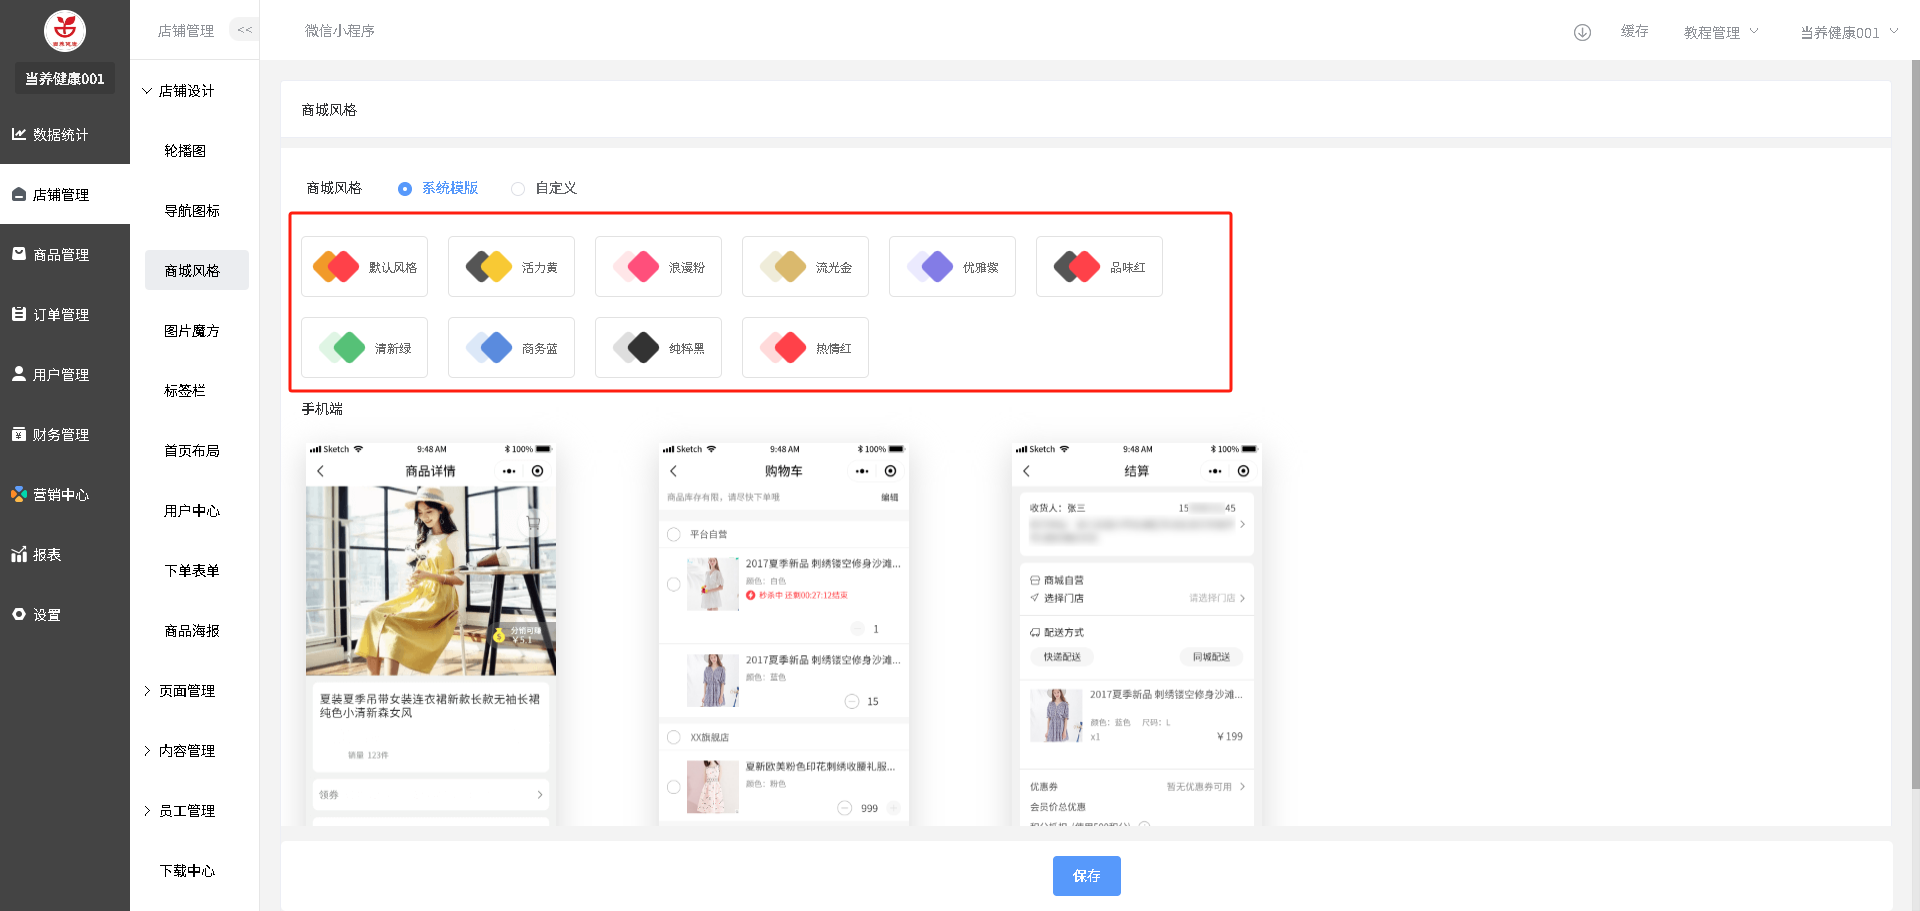Expand the 页面管理 menu group

(186, 691)
